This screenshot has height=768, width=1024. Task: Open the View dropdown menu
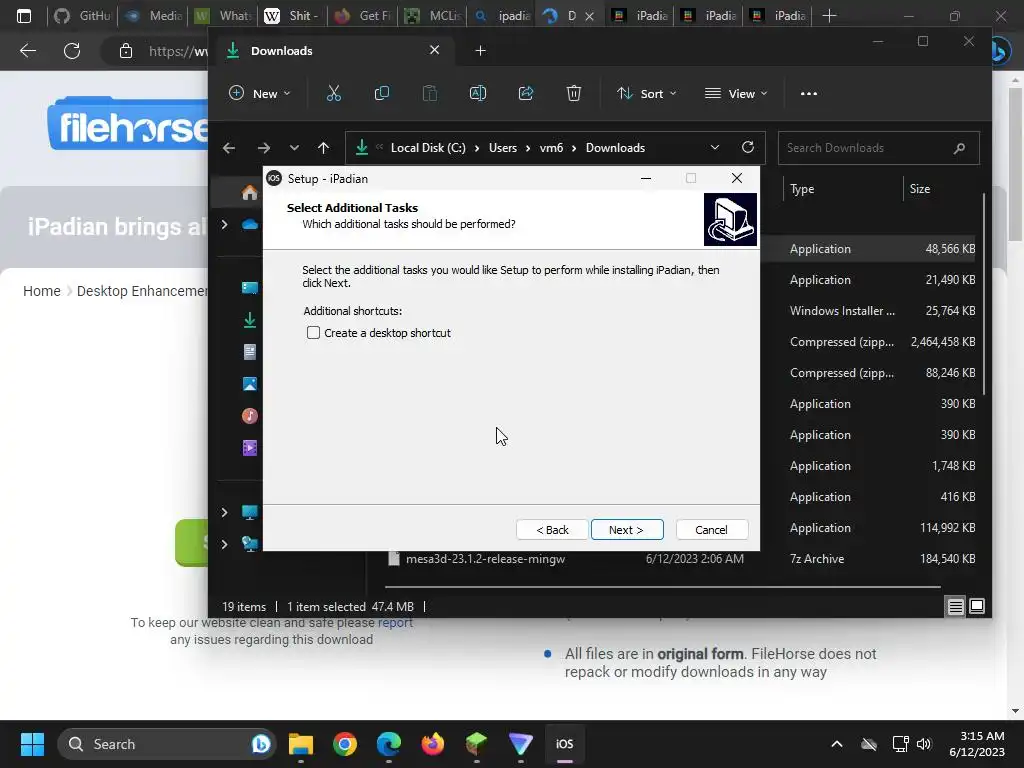[736, 93]
